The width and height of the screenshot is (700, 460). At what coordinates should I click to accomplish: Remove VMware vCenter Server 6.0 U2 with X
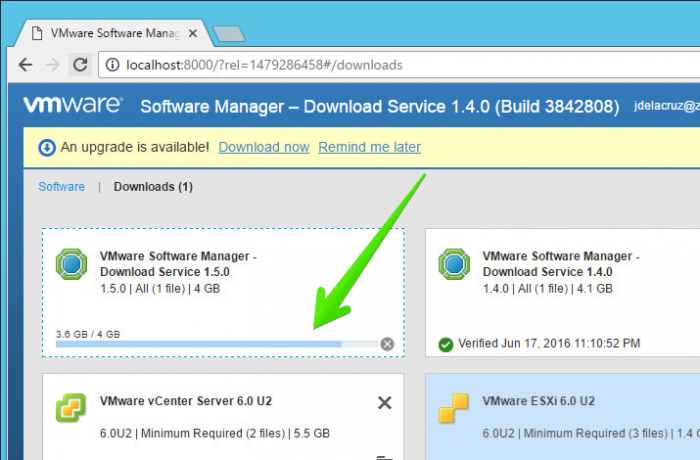[384, 403]
